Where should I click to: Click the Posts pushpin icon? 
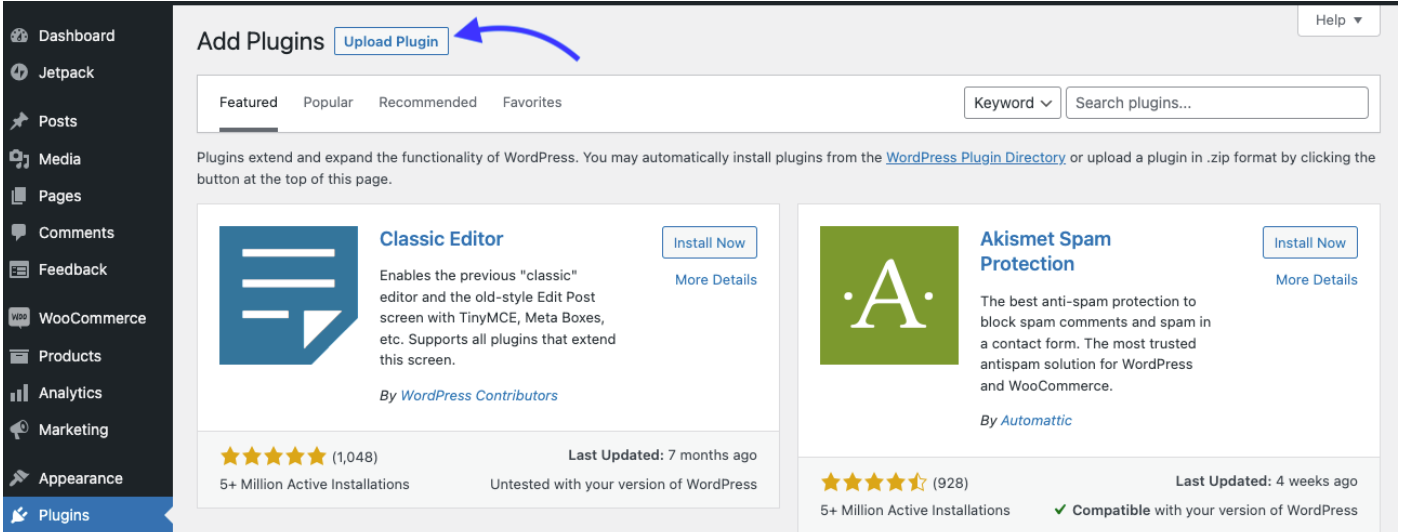point(19,121)
